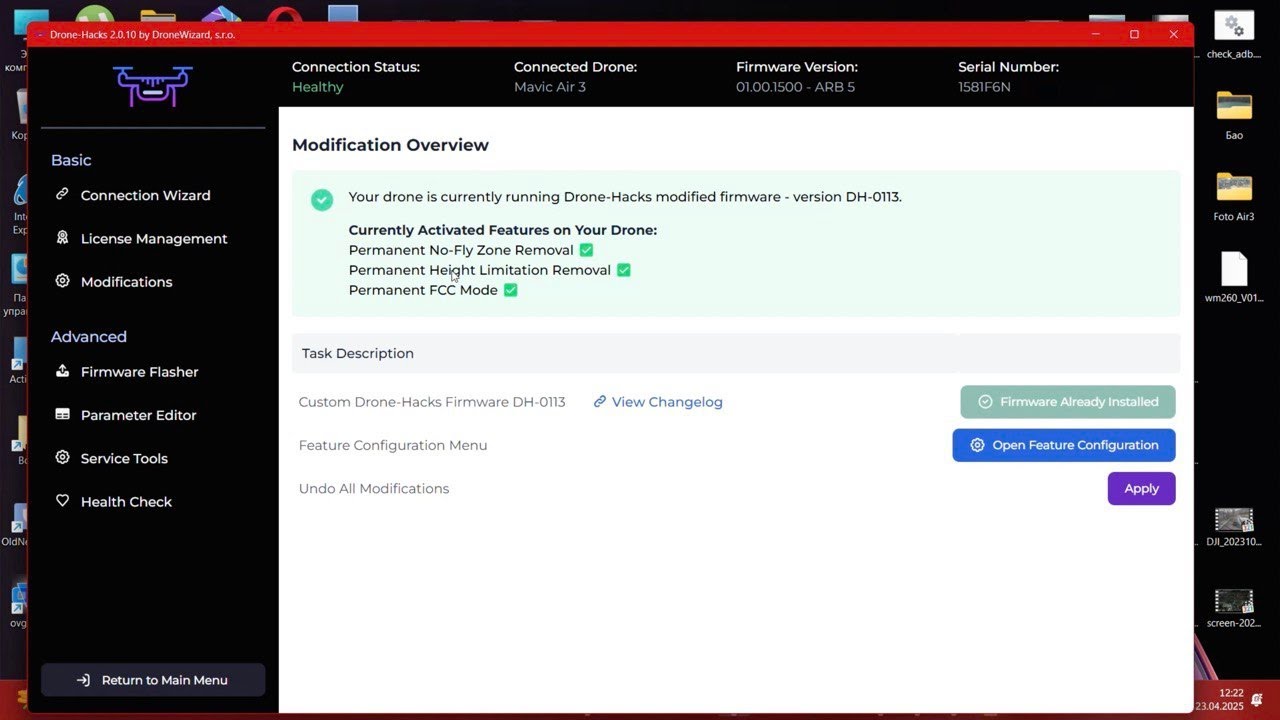Screen dimensions: 1280x720
Task: Select the wm260_V01 desktop file
Action: [1234, 277]
